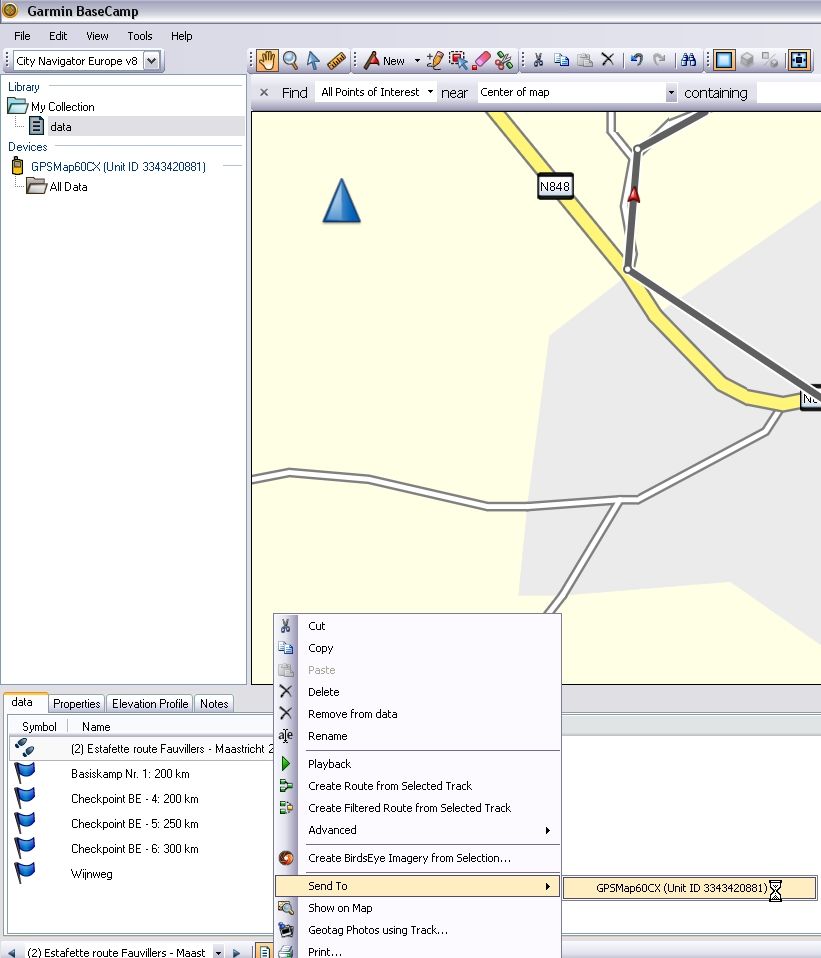Screen dimensions: 821x958
Task: Select the Erase tool
Action: (x=481, y=60)
